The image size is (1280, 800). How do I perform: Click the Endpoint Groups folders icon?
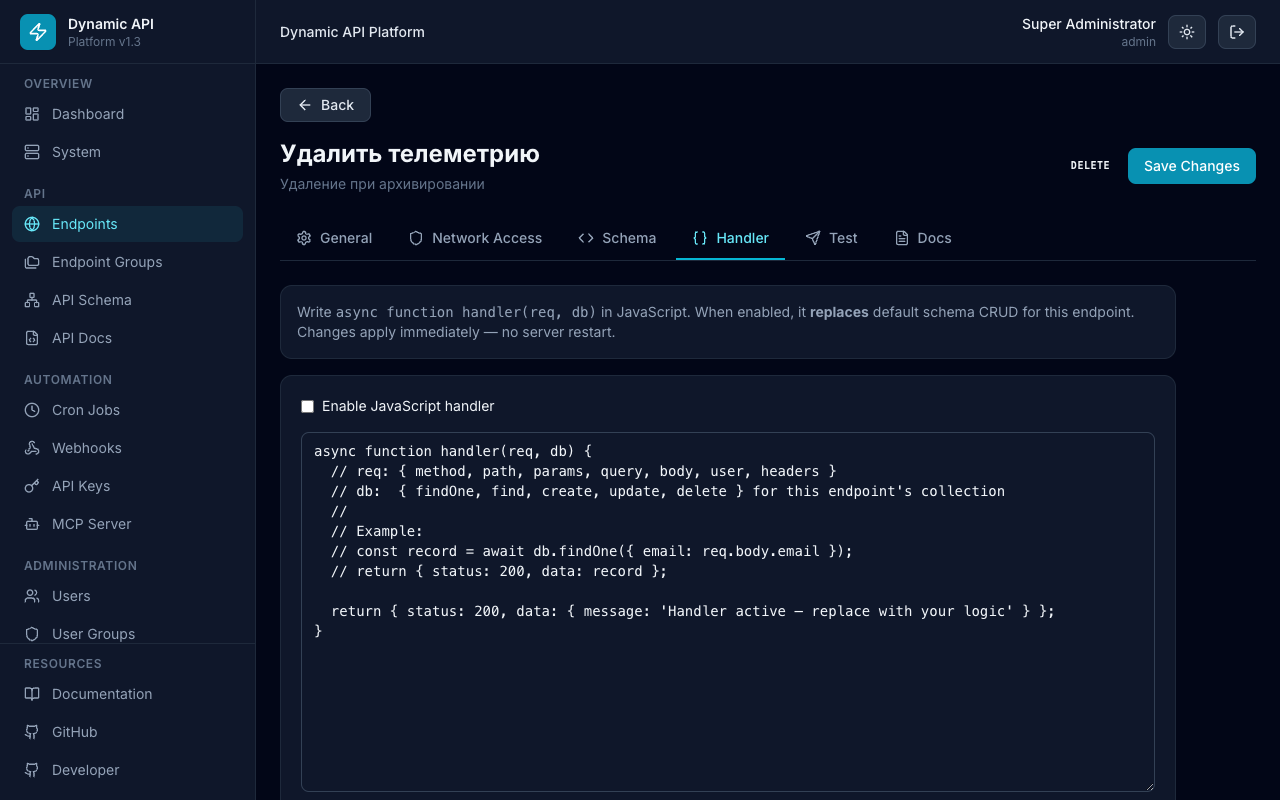[32, 262]
